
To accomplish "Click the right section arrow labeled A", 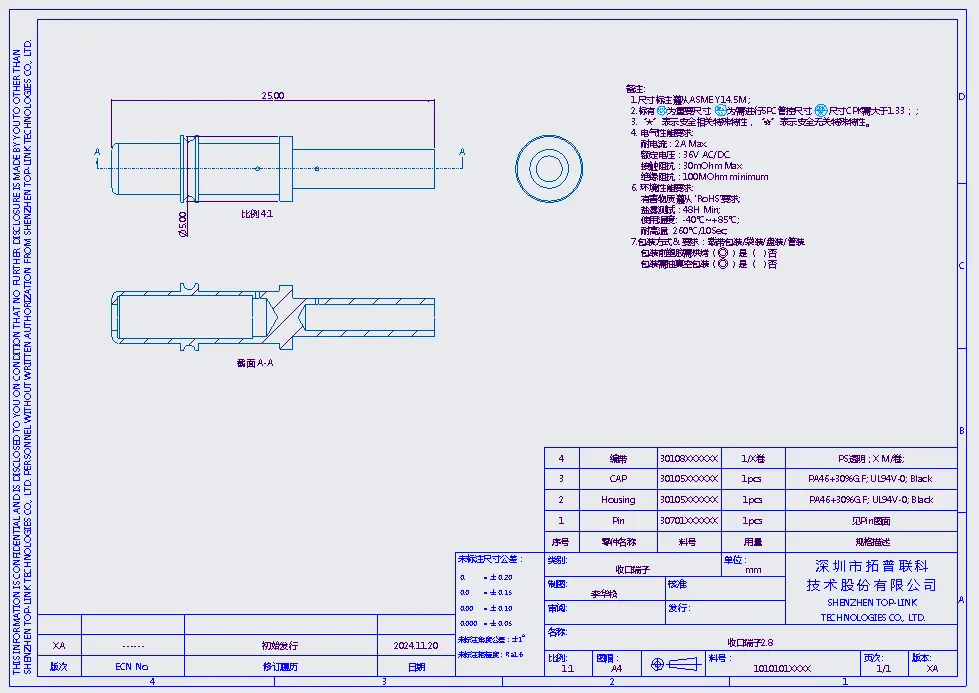I will pyautogui.click(x=461, y=152).
